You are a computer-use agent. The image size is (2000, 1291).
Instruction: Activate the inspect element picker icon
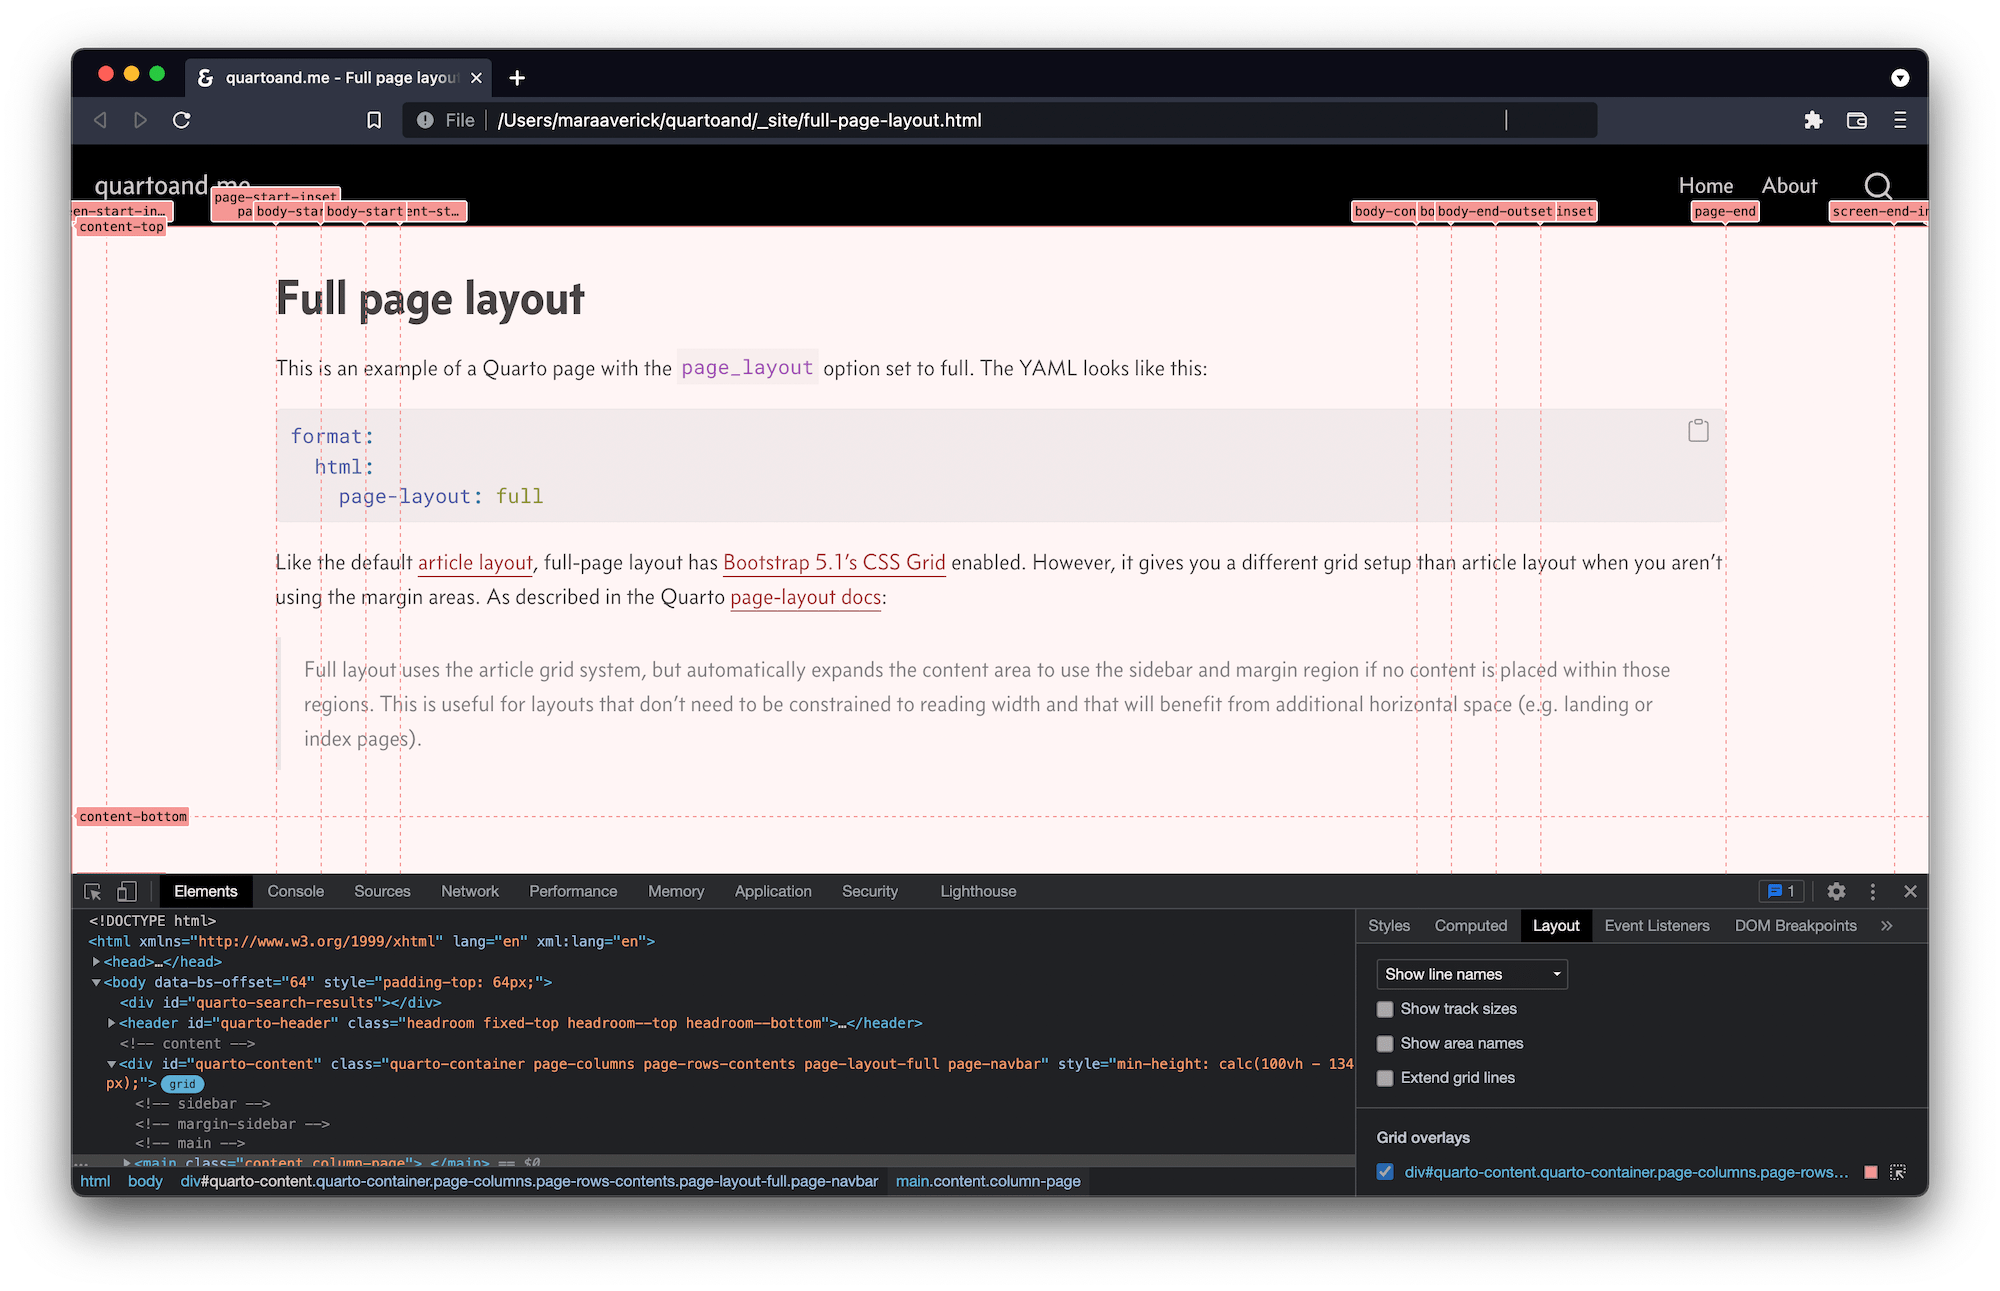coord(91,891)
